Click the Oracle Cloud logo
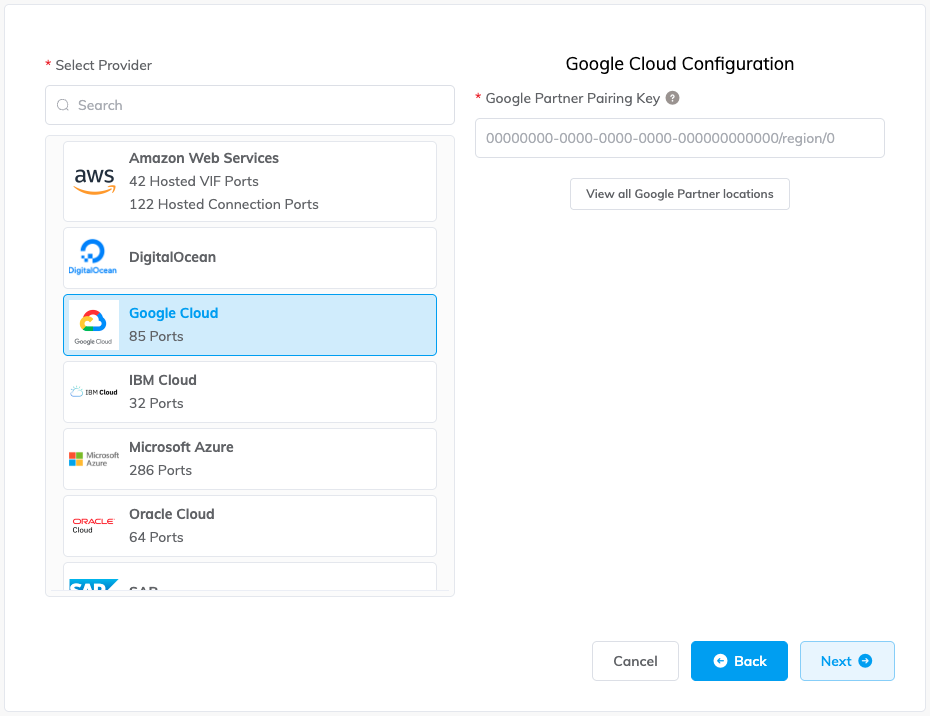The image size is (930, 716). click(93, 525)
